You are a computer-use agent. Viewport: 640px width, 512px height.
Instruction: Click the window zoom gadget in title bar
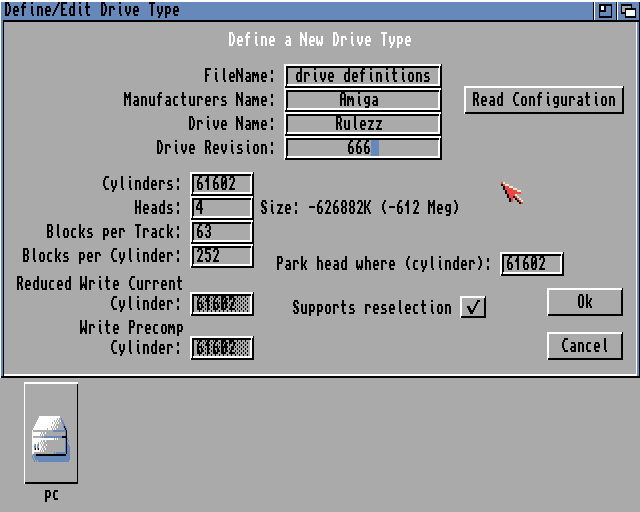click(x=606, y=10)
